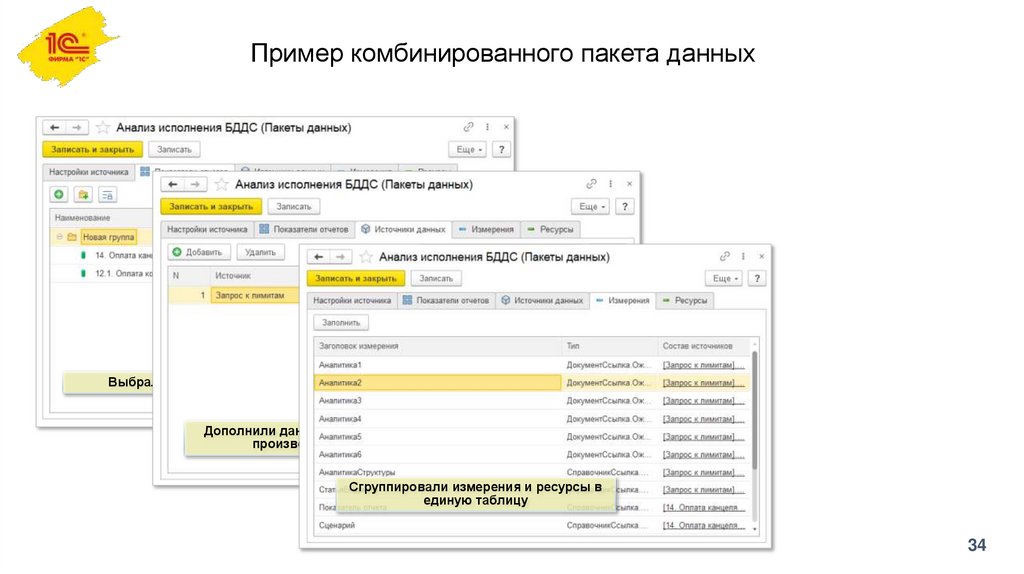Click Записать in middle window

[x=294, y=206]
